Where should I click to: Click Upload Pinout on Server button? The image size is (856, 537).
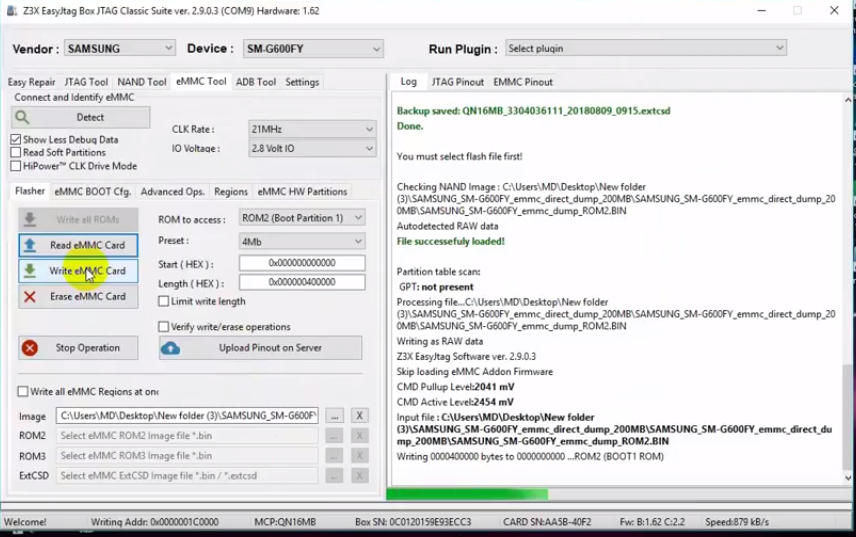[260, 348]
